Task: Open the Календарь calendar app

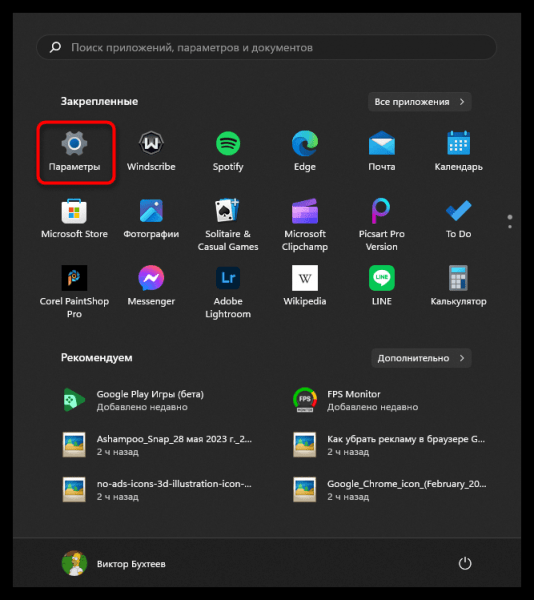Action: click(458, 152)
